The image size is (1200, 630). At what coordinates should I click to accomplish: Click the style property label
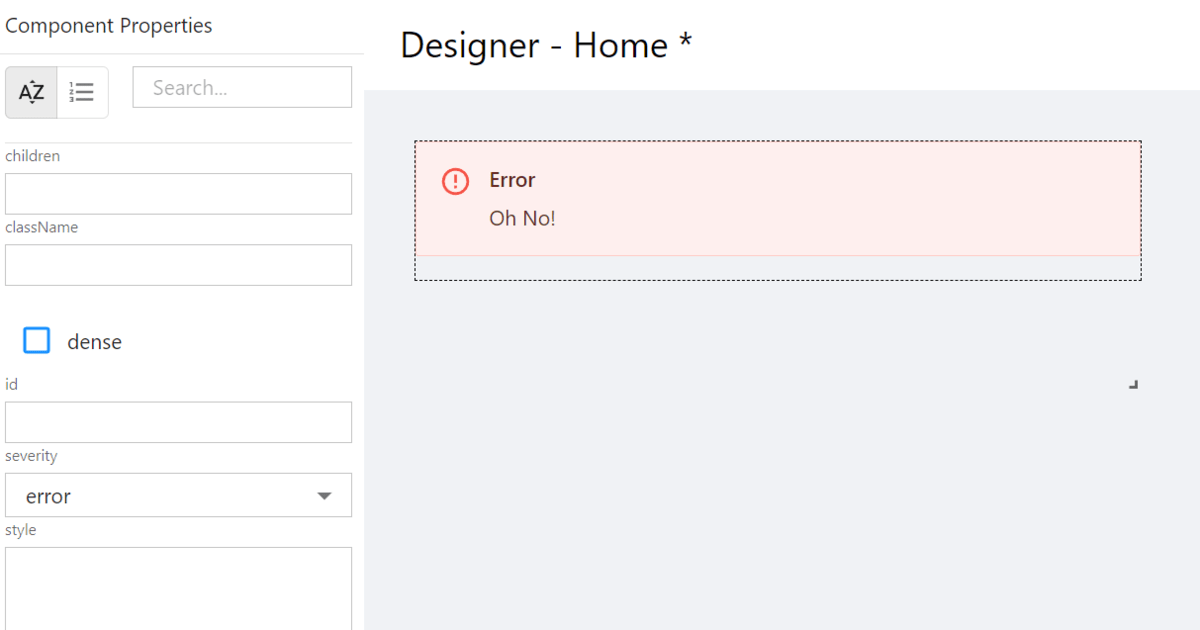[x=21, y=530]
